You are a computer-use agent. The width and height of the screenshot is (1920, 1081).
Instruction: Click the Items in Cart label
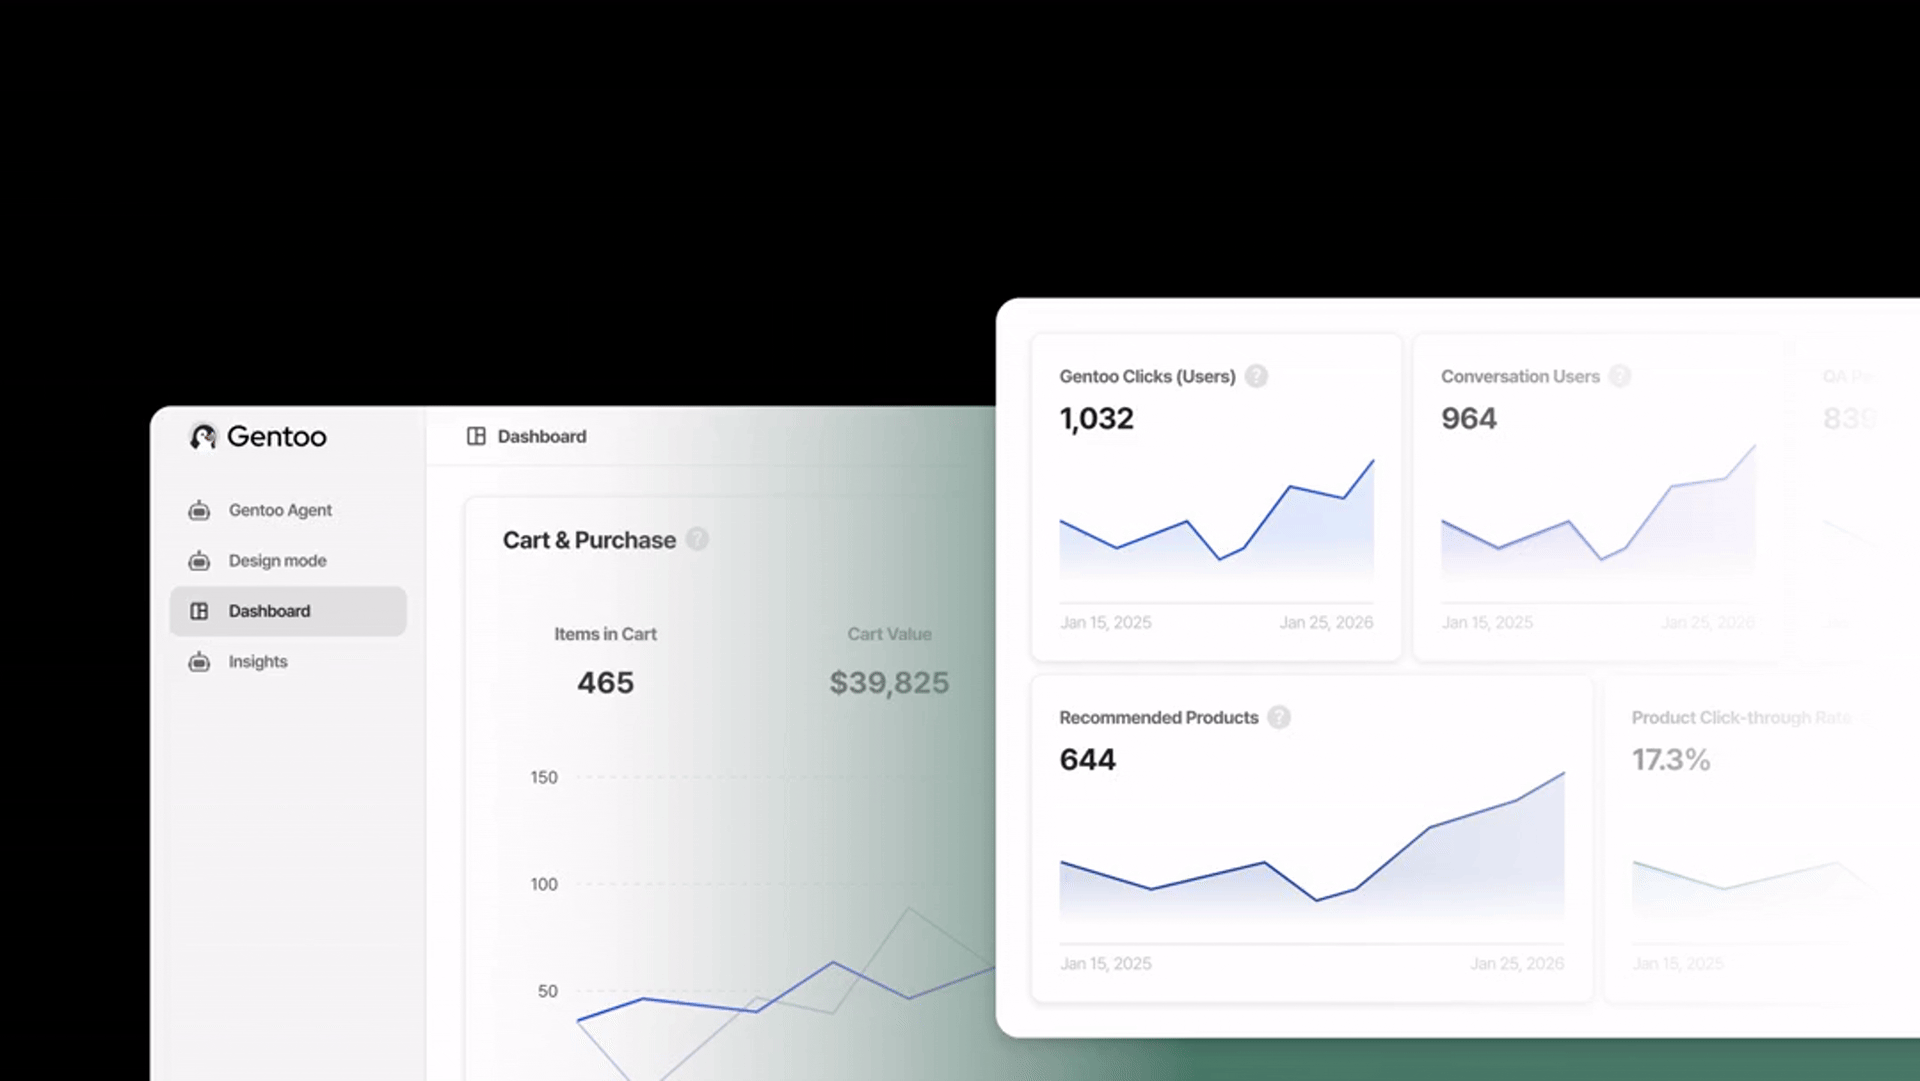605,634
